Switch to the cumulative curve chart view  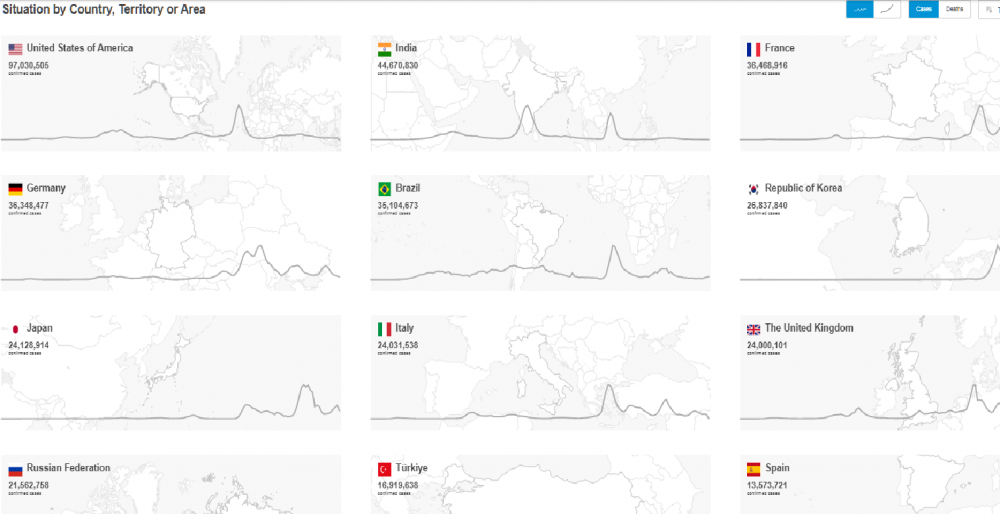pos(888,9)
